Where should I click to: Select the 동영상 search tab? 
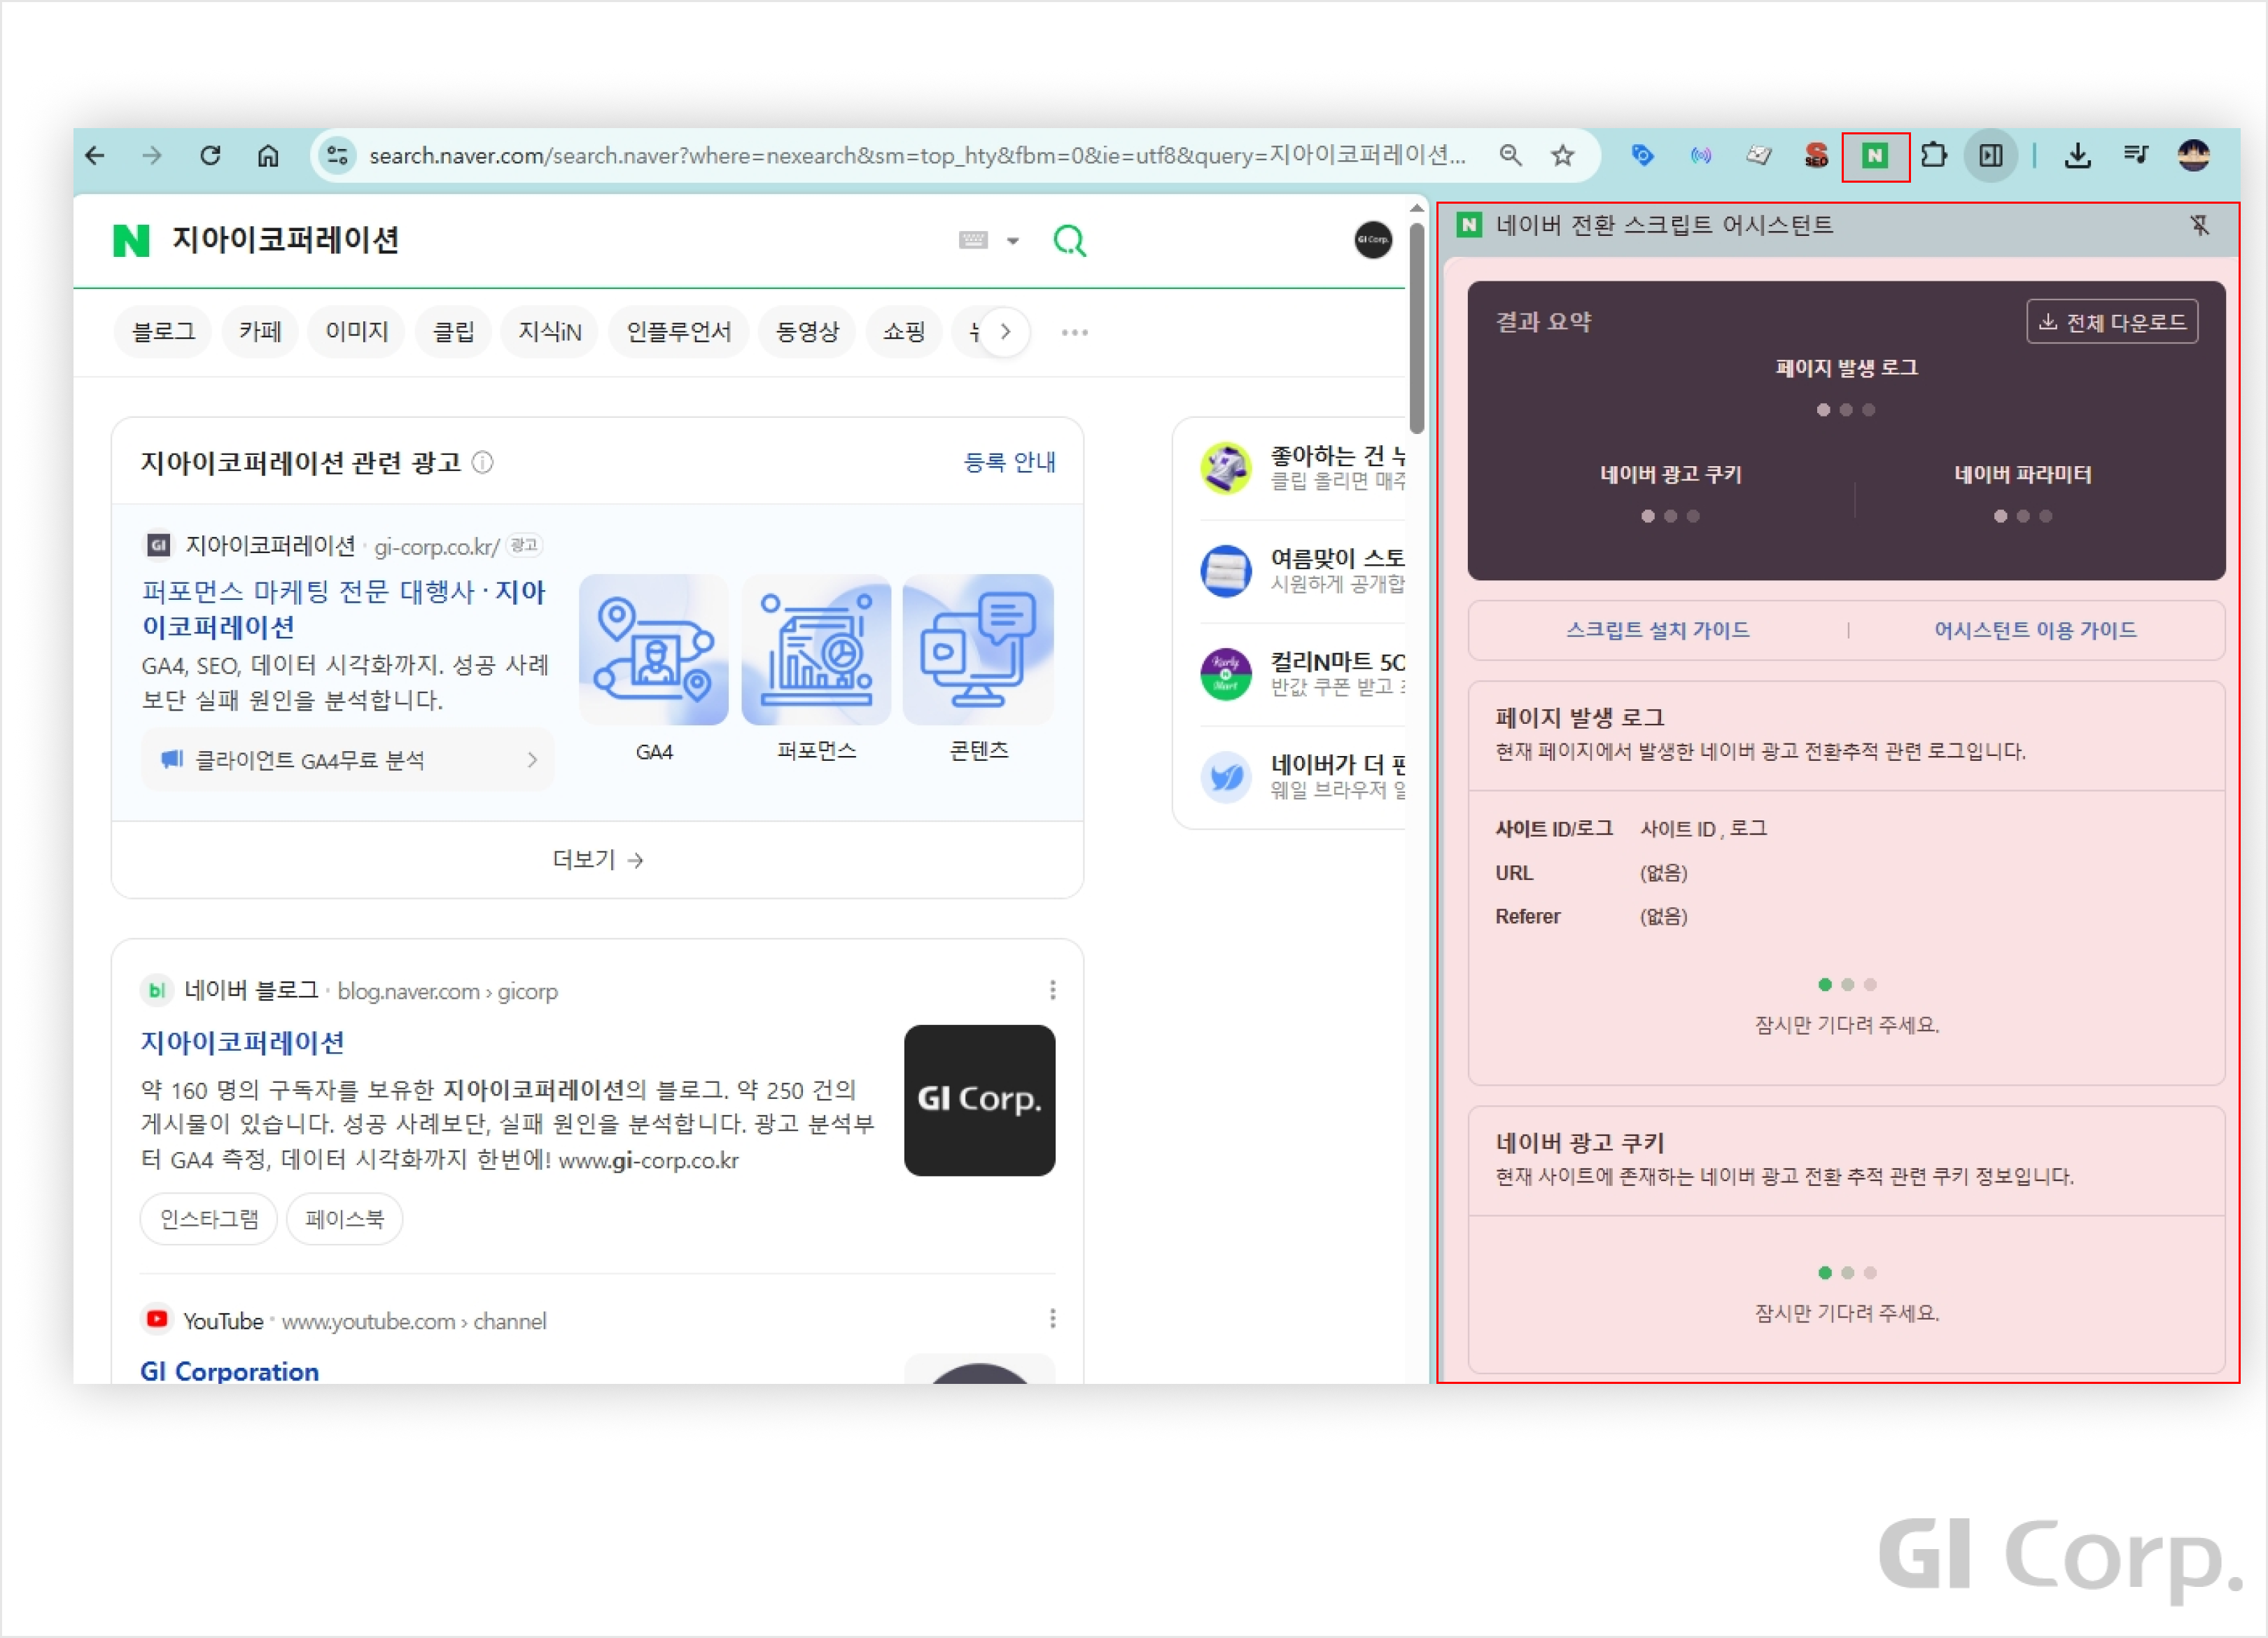tap(808, 332)
